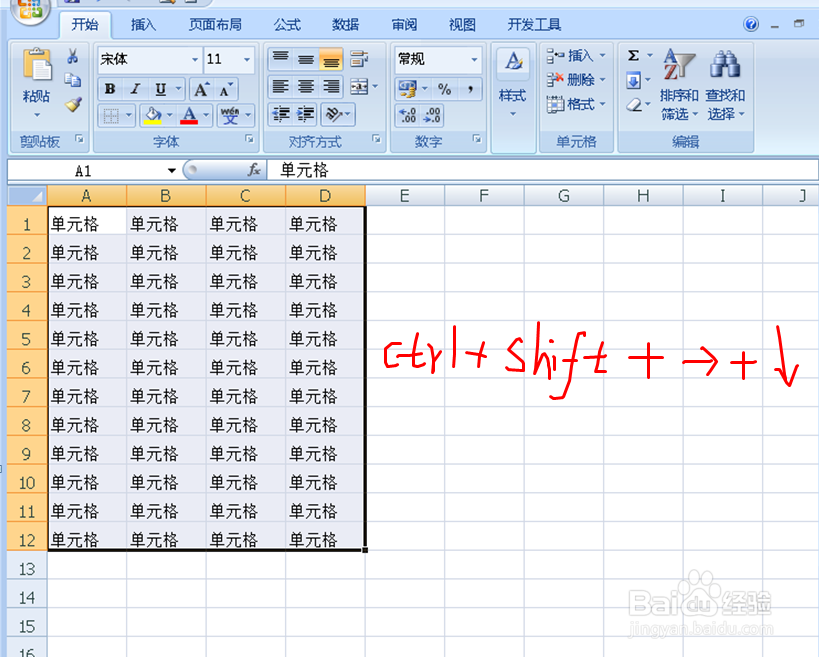Viewport: 819px width, 657px height.
Task: Click the Cut scissors icon
Action: pos(73,56)
